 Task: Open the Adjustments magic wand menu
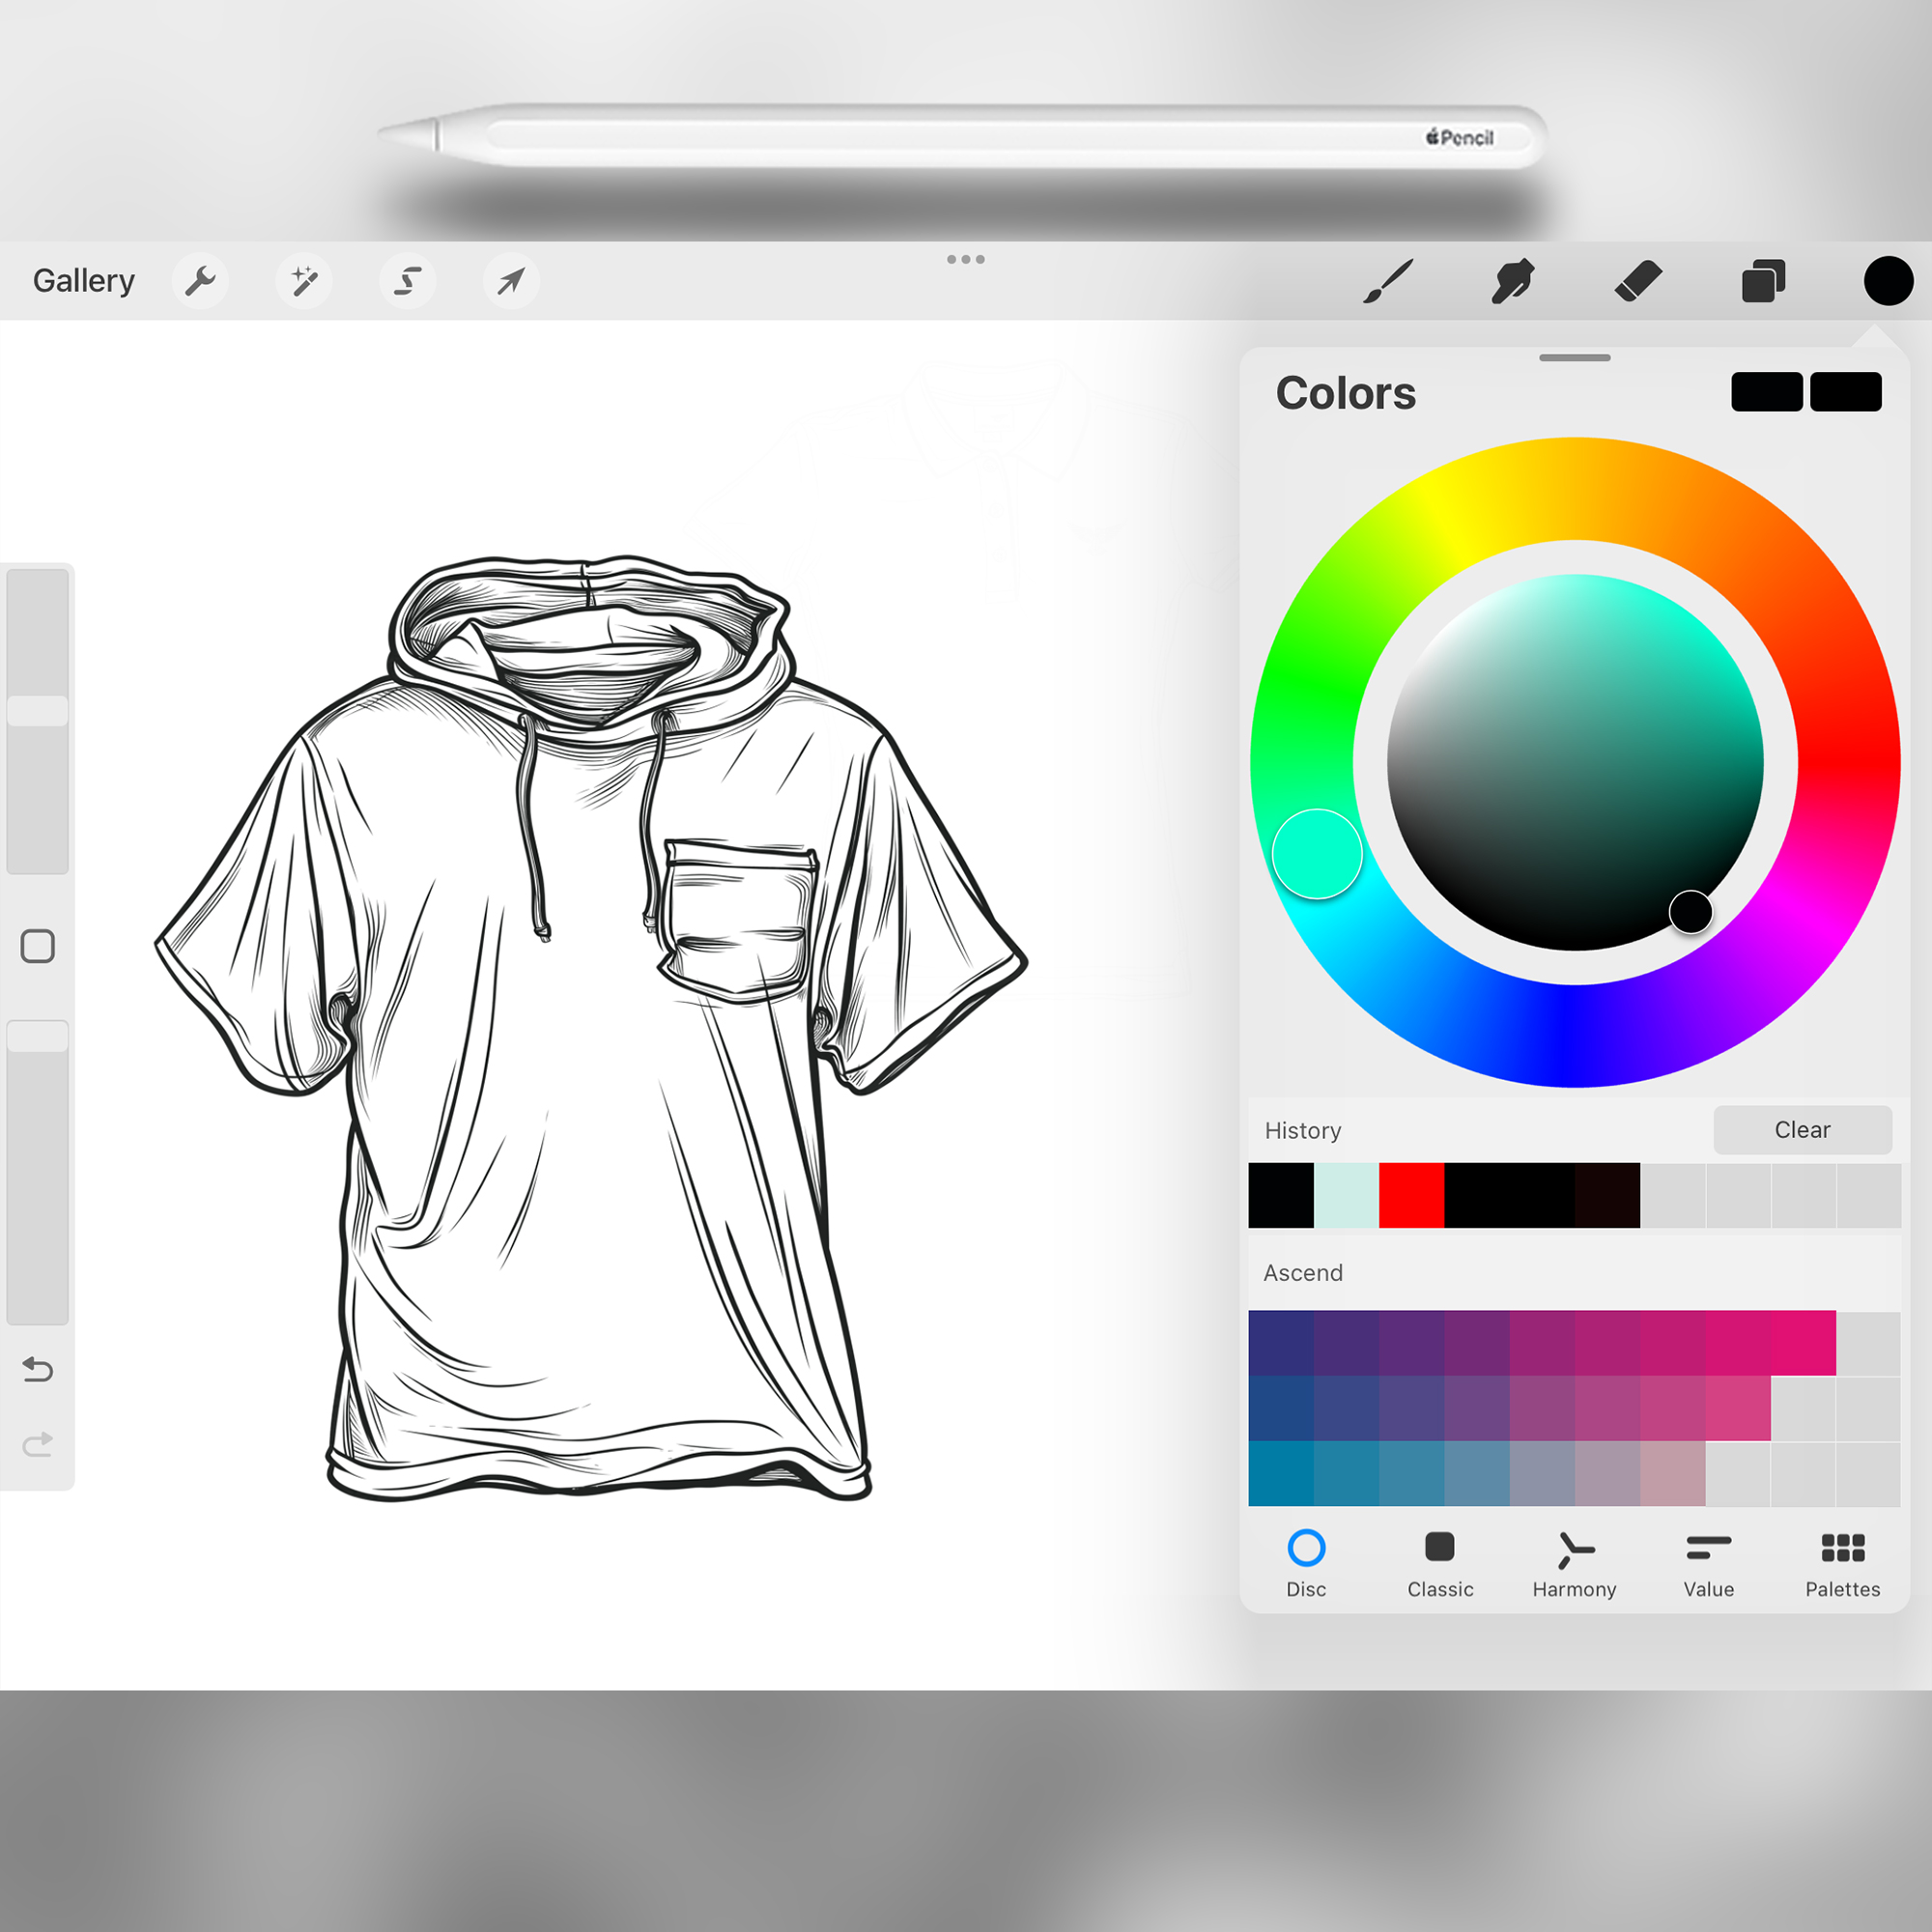click(304, 281)
